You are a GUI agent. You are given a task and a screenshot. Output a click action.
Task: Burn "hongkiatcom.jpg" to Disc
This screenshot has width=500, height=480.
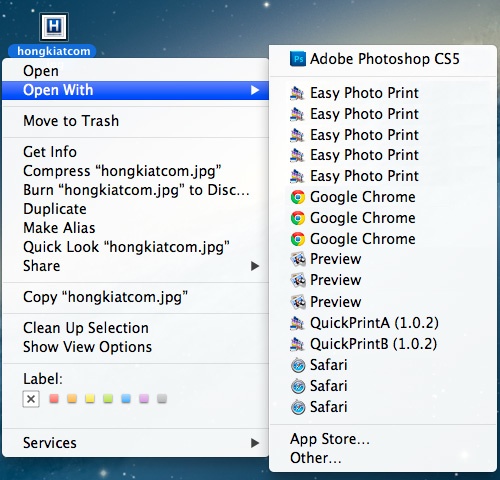[135, 190]
